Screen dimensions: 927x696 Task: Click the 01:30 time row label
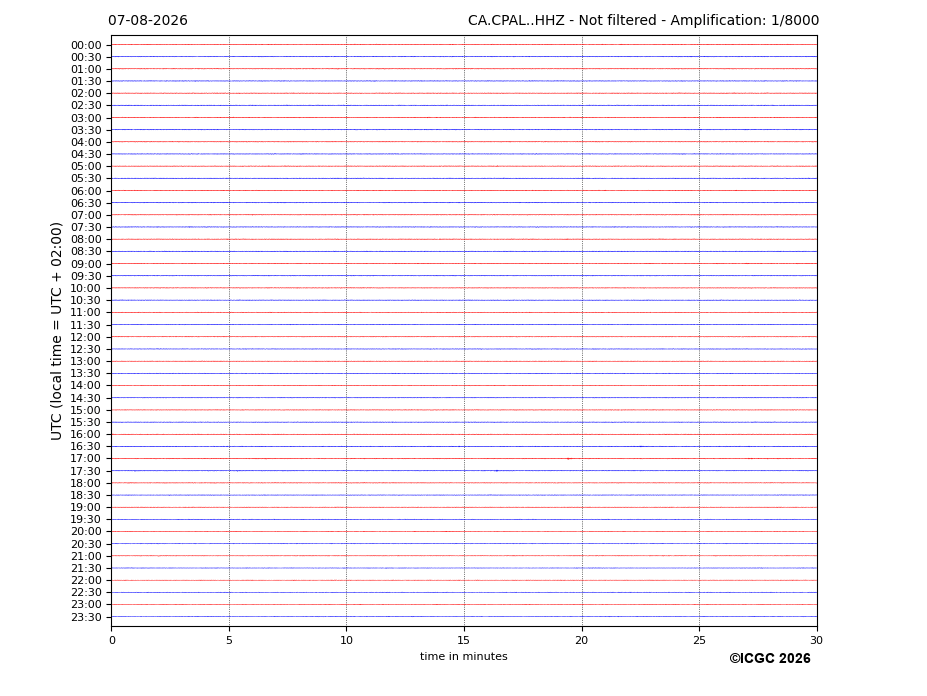point(86,82)
